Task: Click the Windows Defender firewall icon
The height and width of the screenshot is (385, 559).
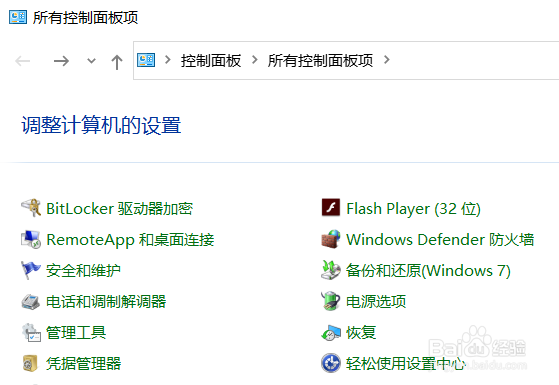Action: 331,239
